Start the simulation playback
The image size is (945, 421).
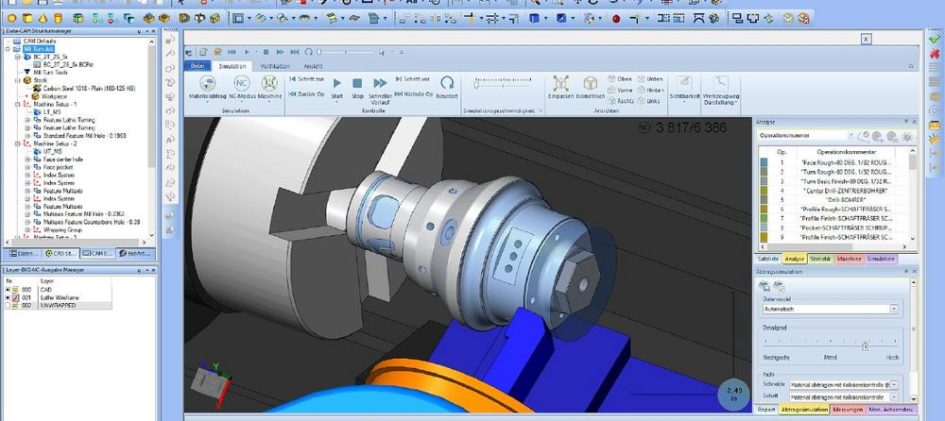coord(336,86)
